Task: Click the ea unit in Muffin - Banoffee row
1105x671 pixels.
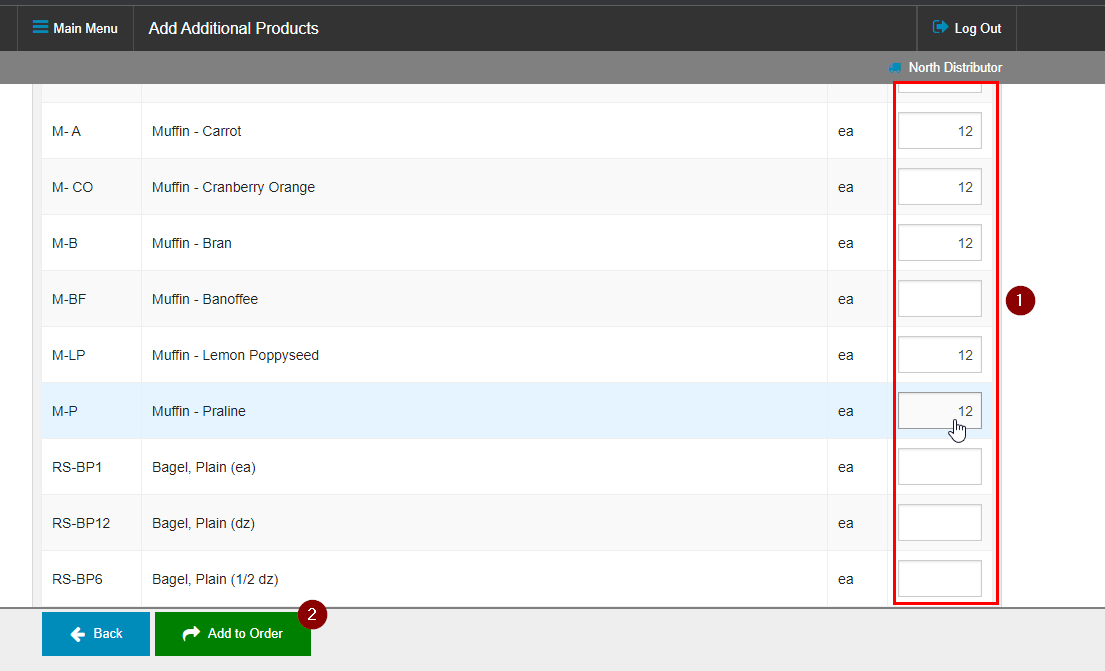Action: [846, 300]
